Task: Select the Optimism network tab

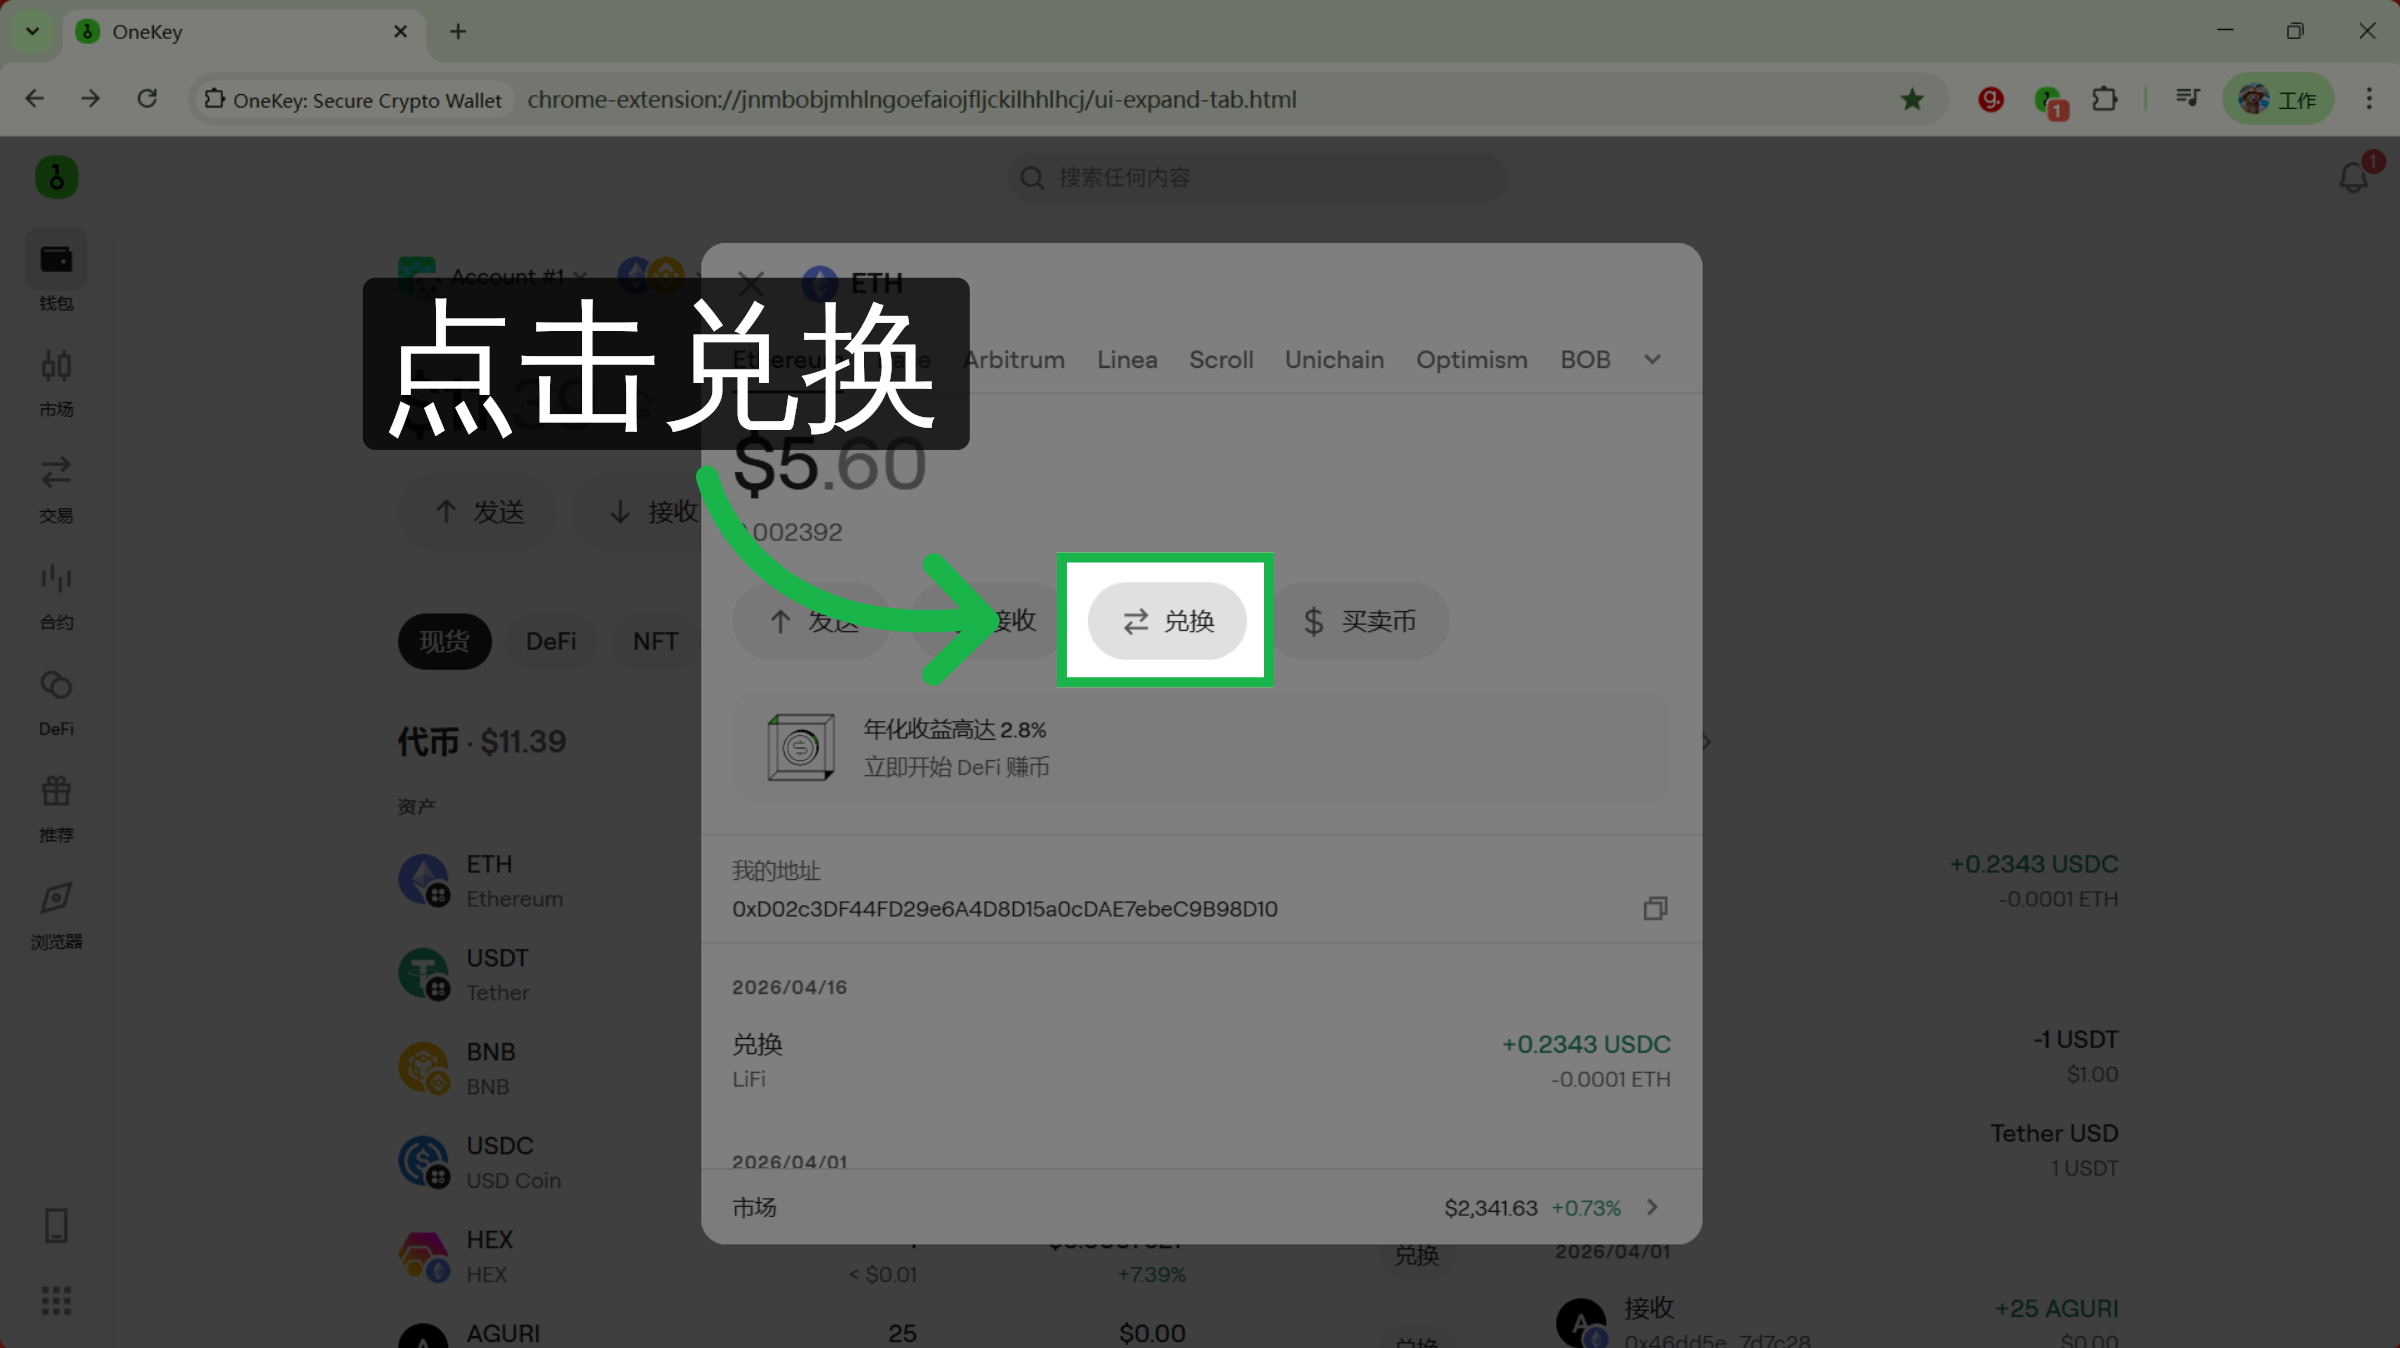Action: coord(1471,360)
